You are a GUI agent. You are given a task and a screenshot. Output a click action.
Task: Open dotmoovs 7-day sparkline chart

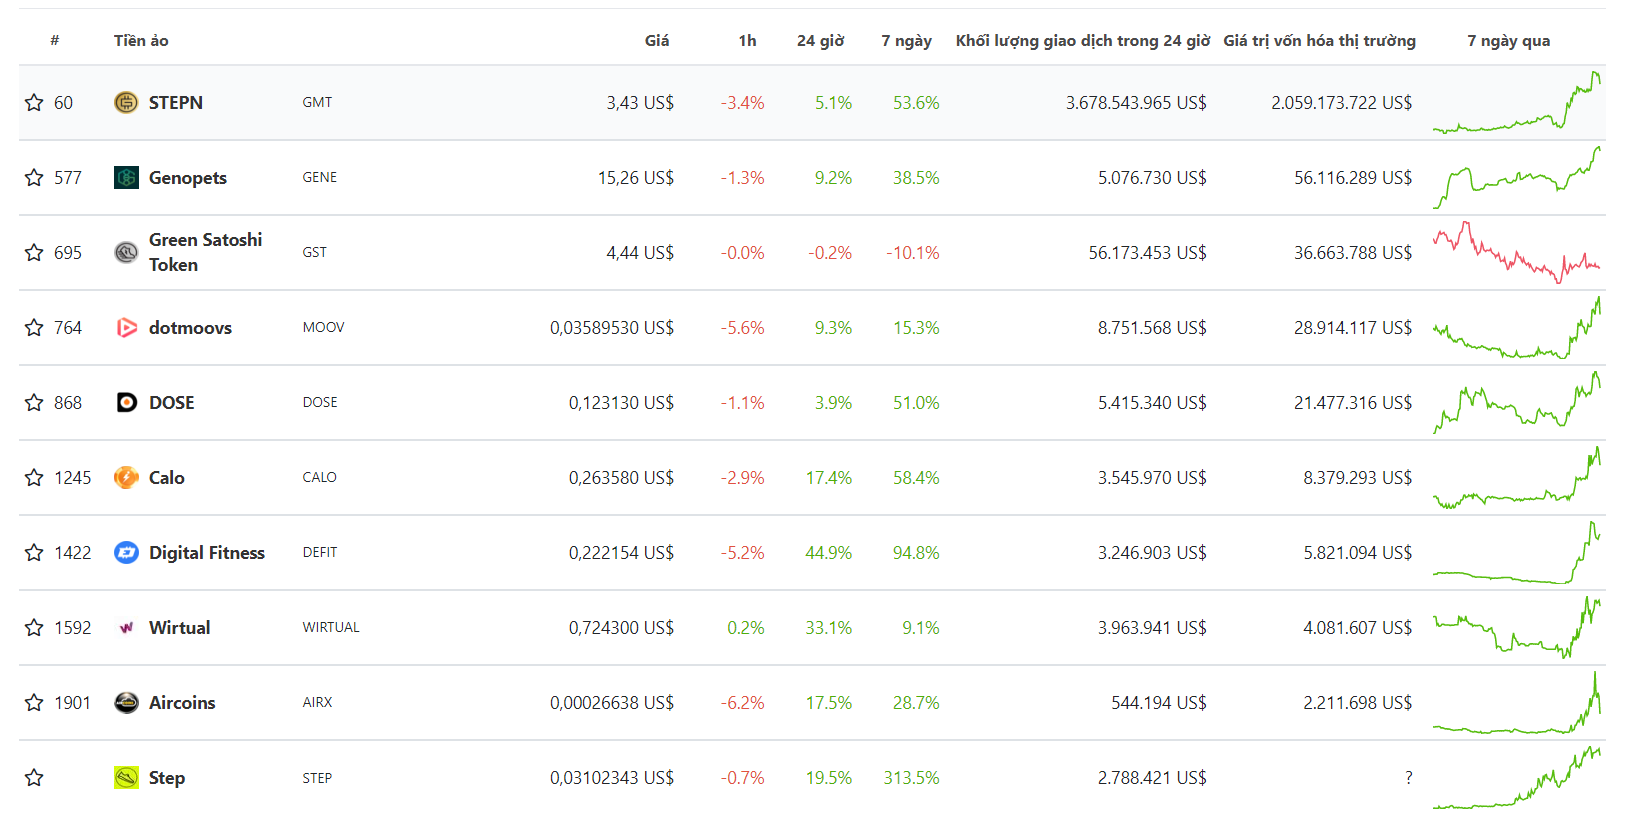click(1517, 327)
